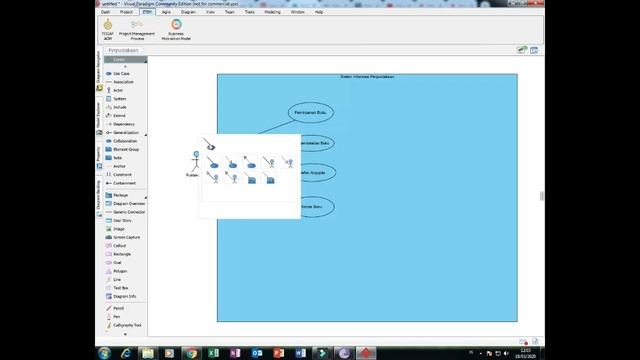
Task: Expand the Cursor tool dropdown corner
Action: point(145,61)
